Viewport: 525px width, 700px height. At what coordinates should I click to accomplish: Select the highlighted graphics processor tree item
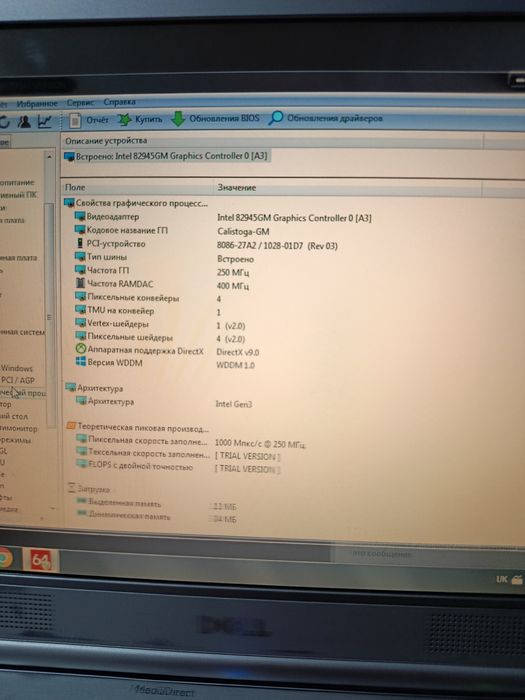pos(23,393)
